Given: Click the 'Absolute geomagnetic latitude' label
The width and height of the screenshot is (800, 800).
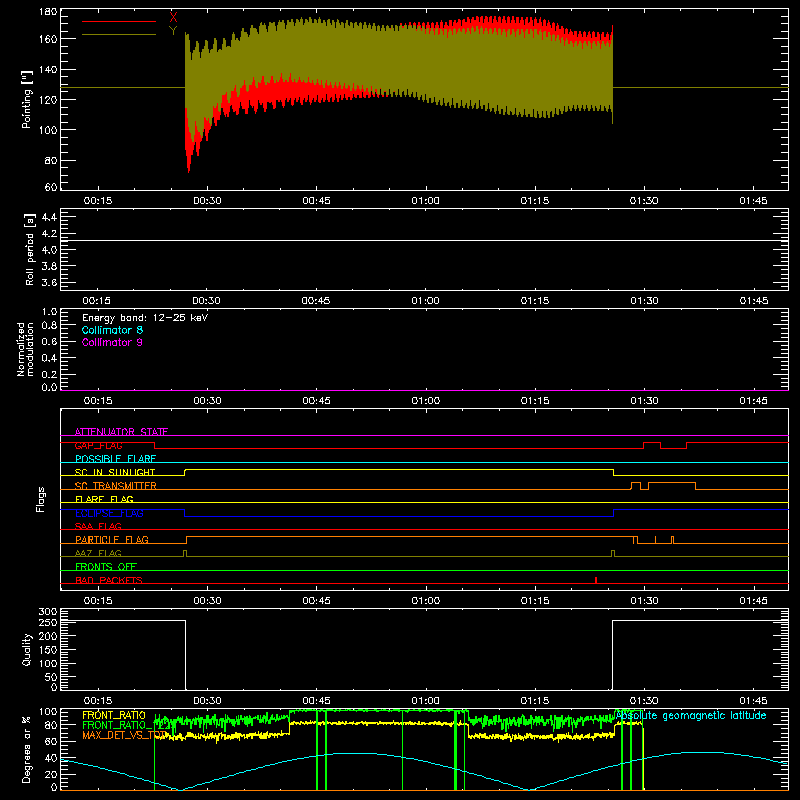Looking at the screenshot, I should (x=691, y=715).
